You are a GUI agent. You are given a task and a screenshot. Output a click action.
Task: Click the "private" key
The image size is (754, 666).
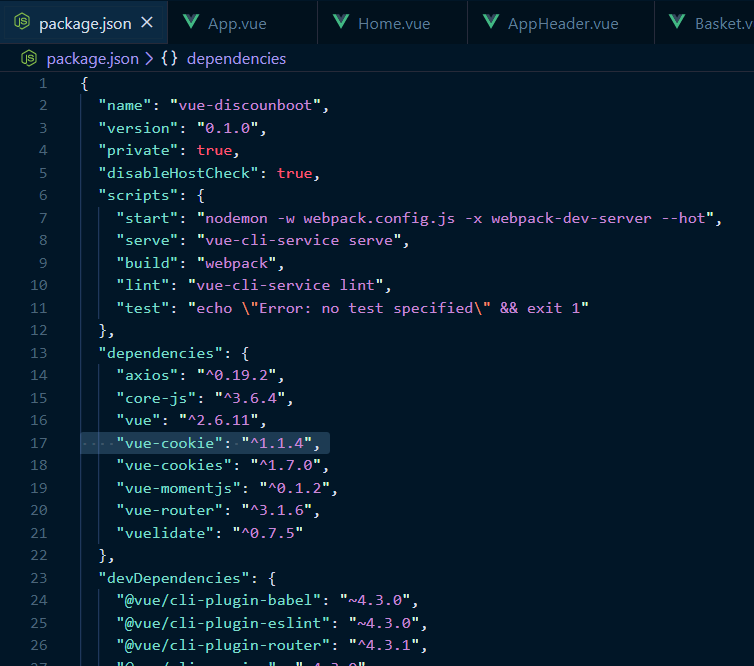point(138,151)
